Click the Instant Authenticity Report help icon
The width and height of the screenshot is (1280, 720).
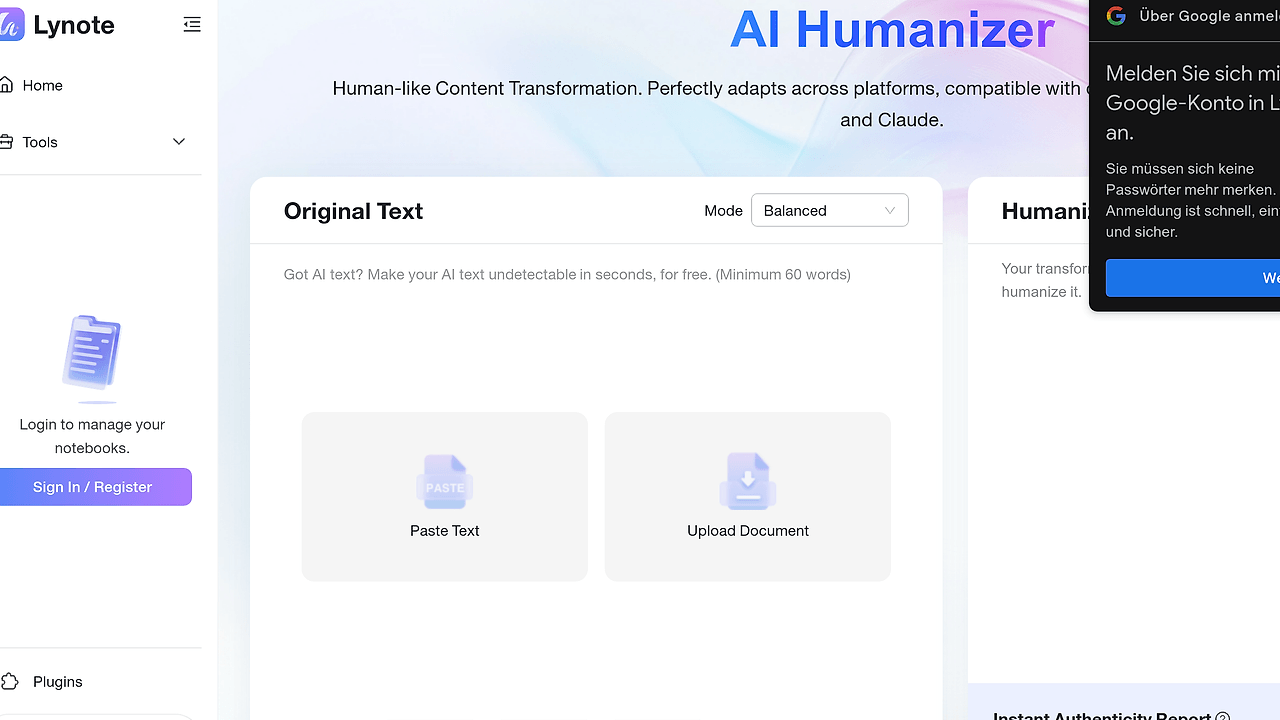tap(1222, 715)
